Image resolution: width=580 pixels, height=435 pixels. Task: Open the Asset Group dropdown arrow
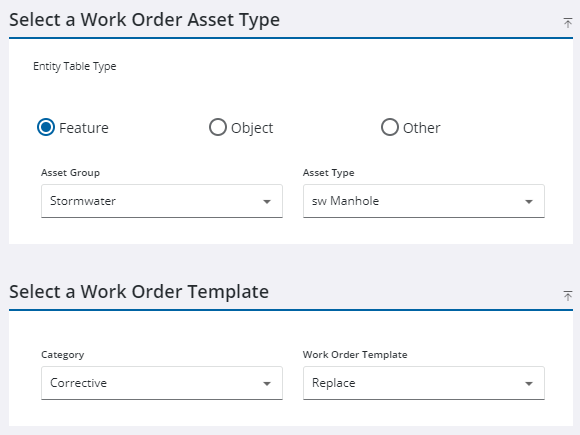[267, 202]
